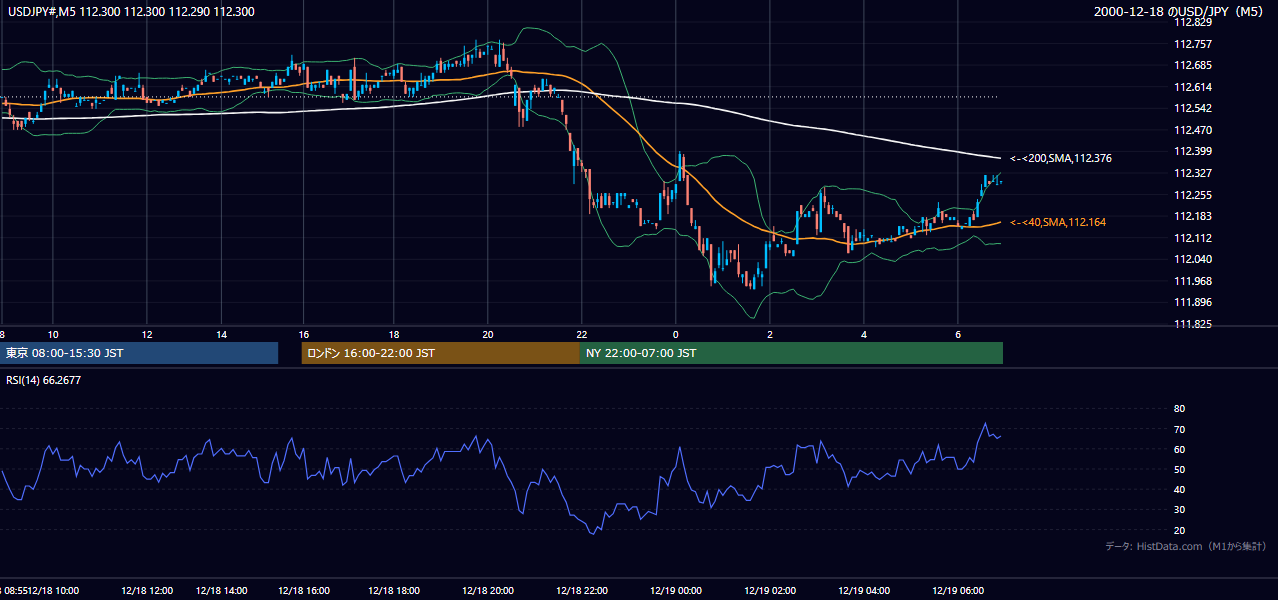This screenshot has height=600, width=1278.
Task: Click the 111.896 price axis label
Action: [x=1193, y=302]
